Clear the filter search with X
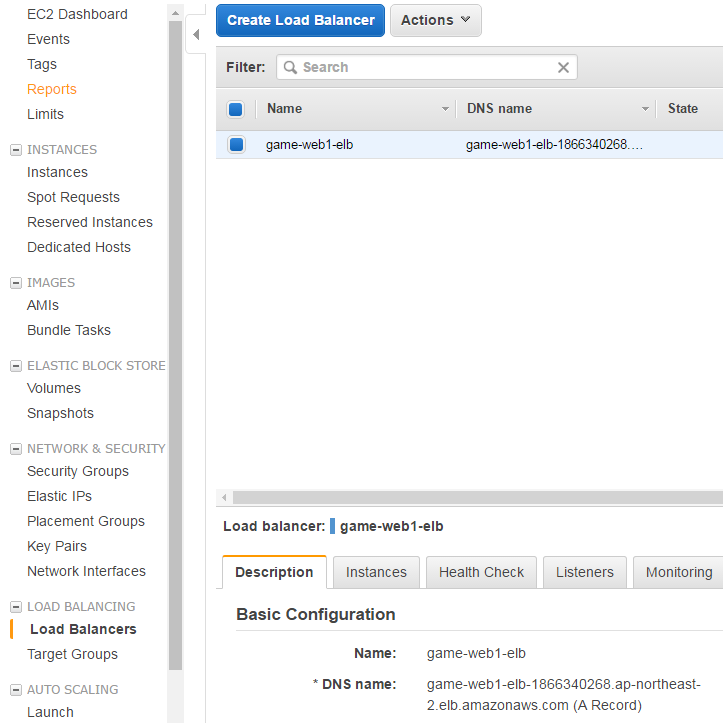Image resolution: width=723 pixels, height=723 pixels. click(563, 67)
